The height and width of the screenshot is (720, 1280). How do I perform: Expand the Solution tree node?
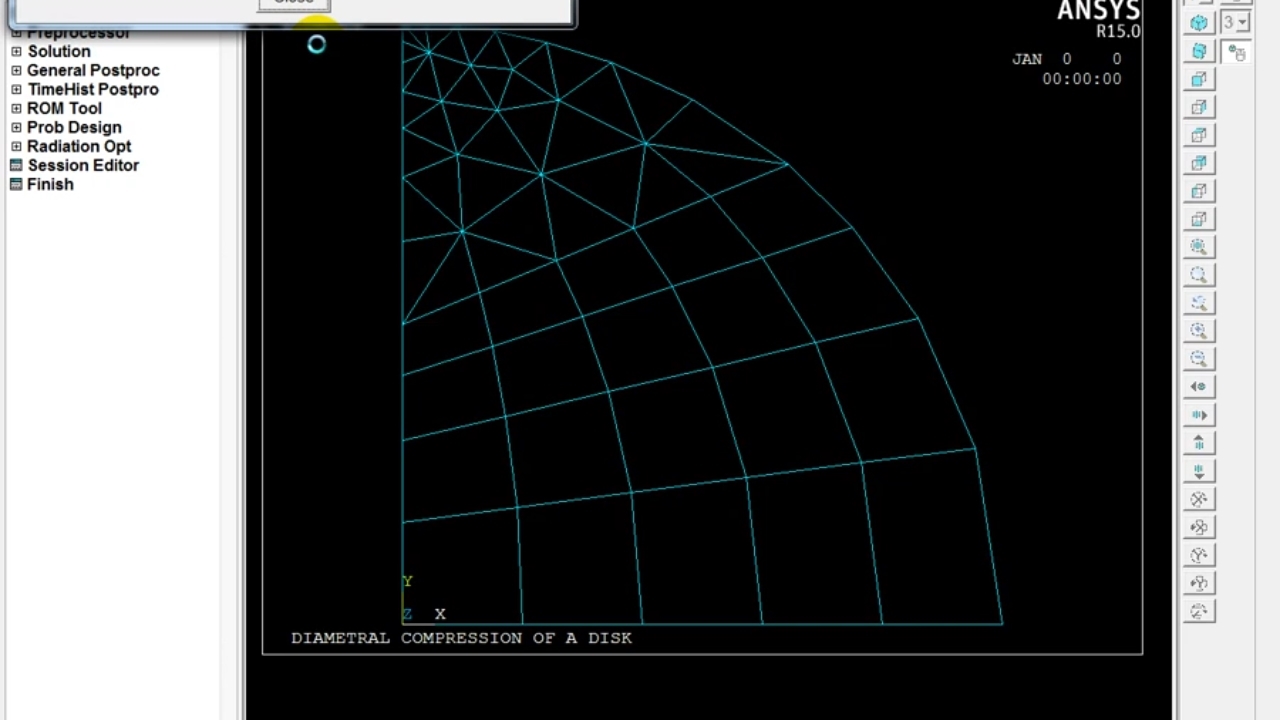(x=16, y=51)
